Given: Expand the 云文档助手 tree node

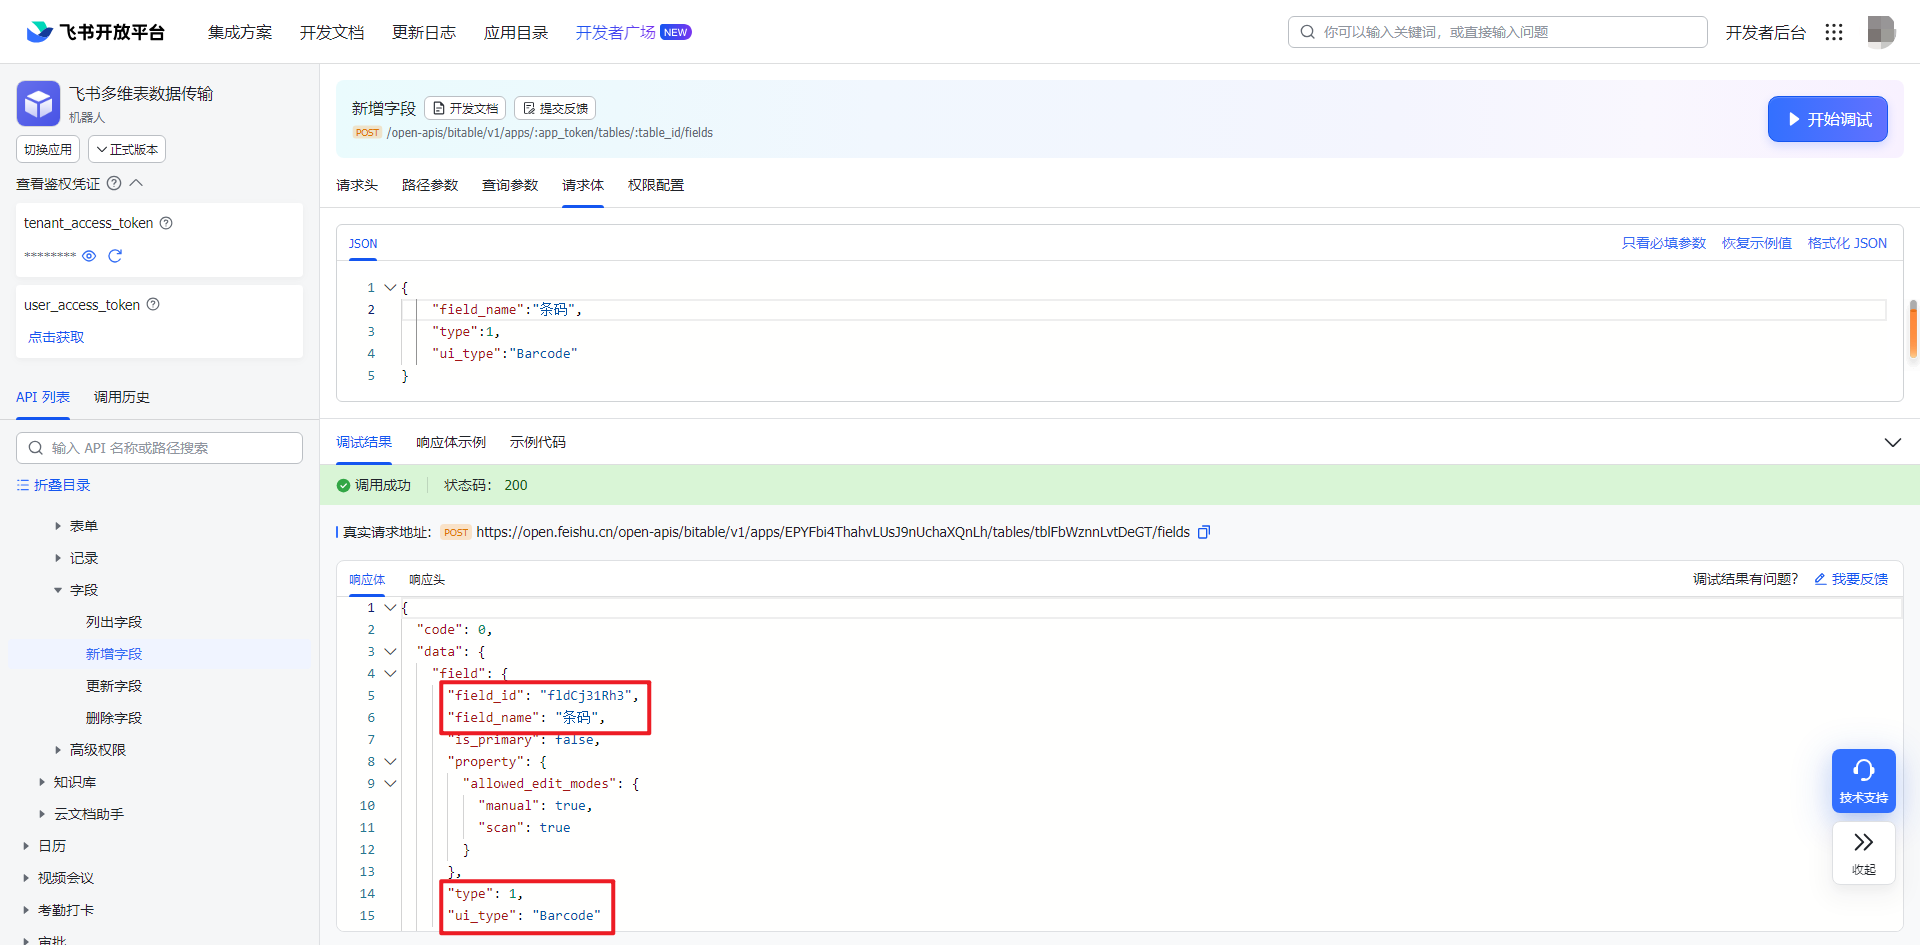Looking at the screenshot, I should coord(42,814).
